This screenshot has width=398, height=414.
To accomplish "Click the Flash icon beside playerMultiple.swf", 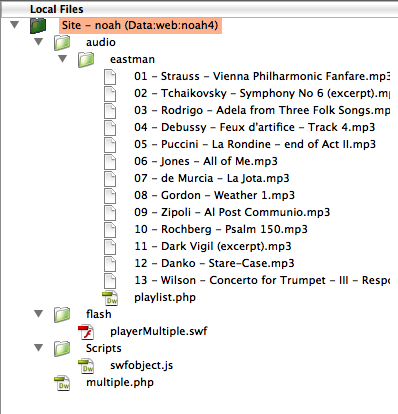I will pos(86,332).
